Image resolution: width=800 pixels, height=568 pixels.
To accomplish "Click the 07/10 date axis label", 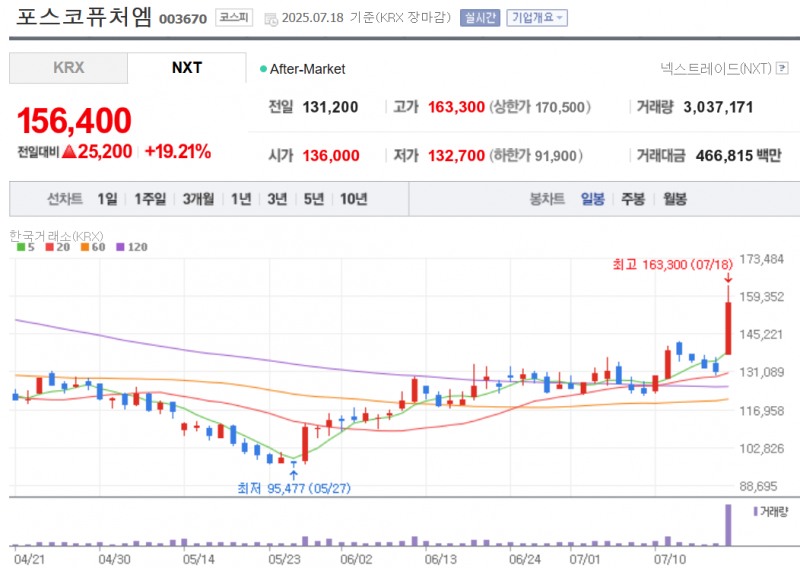I will pyautogui.click(x=670, y=559).
